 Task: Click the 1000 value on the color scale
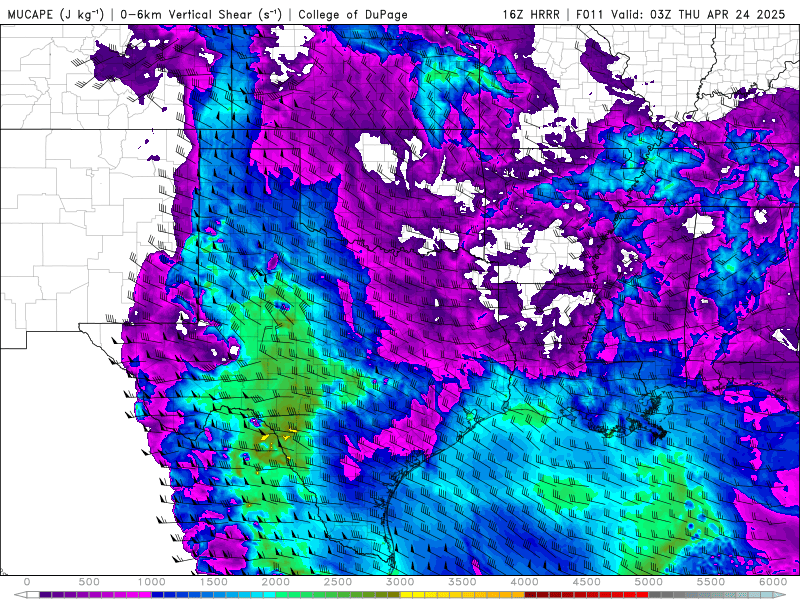coord(152,582)
